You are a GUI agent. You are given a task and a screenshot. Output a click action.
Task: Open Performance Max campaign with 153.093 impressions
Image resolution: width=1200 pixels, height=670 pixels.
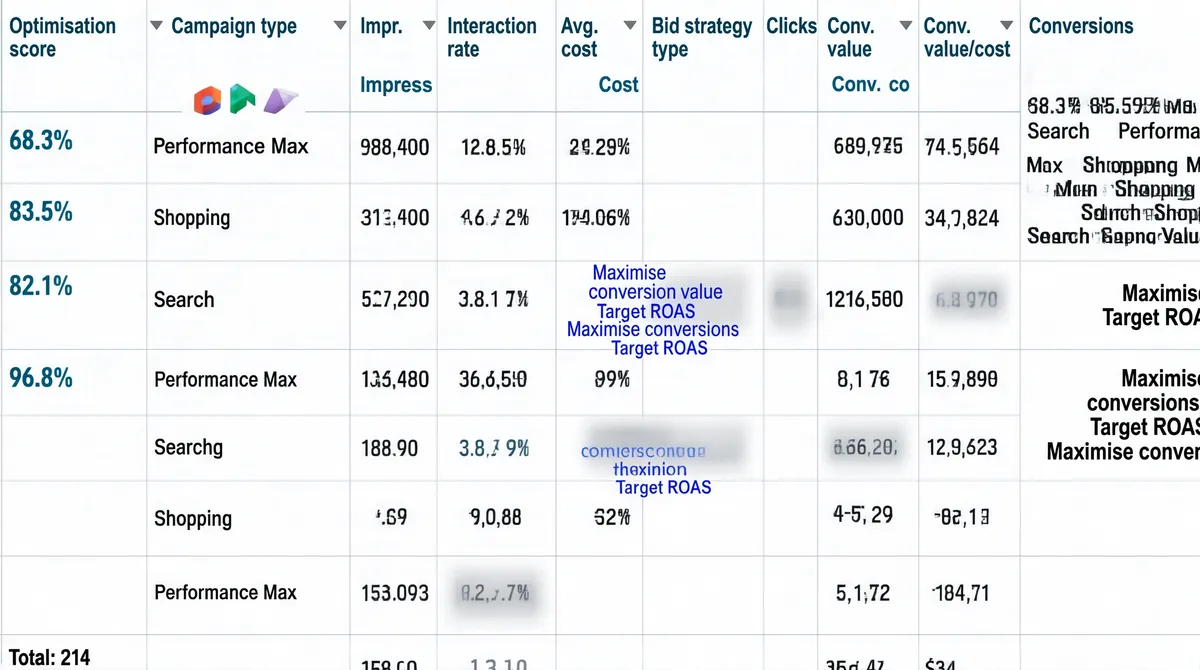(226, 592)
